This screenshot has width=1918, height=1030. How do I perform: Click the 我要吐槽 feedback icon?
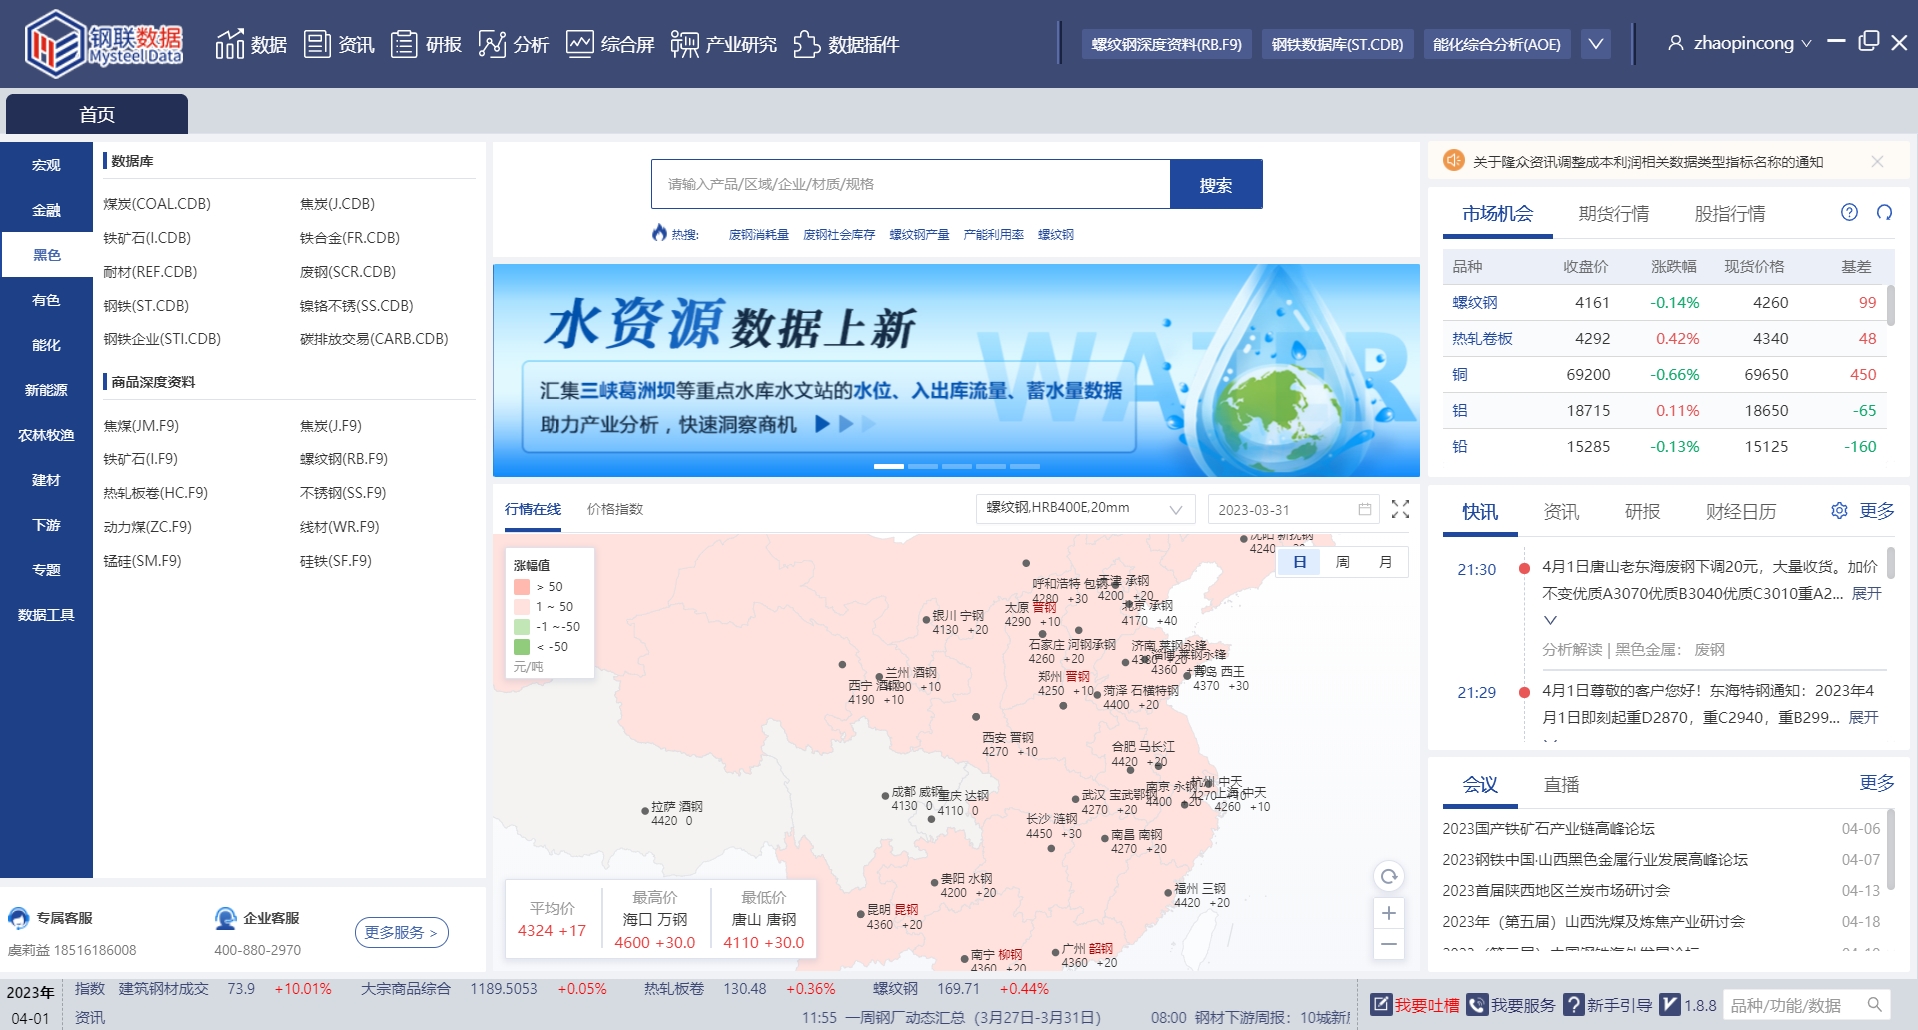1381,1004
